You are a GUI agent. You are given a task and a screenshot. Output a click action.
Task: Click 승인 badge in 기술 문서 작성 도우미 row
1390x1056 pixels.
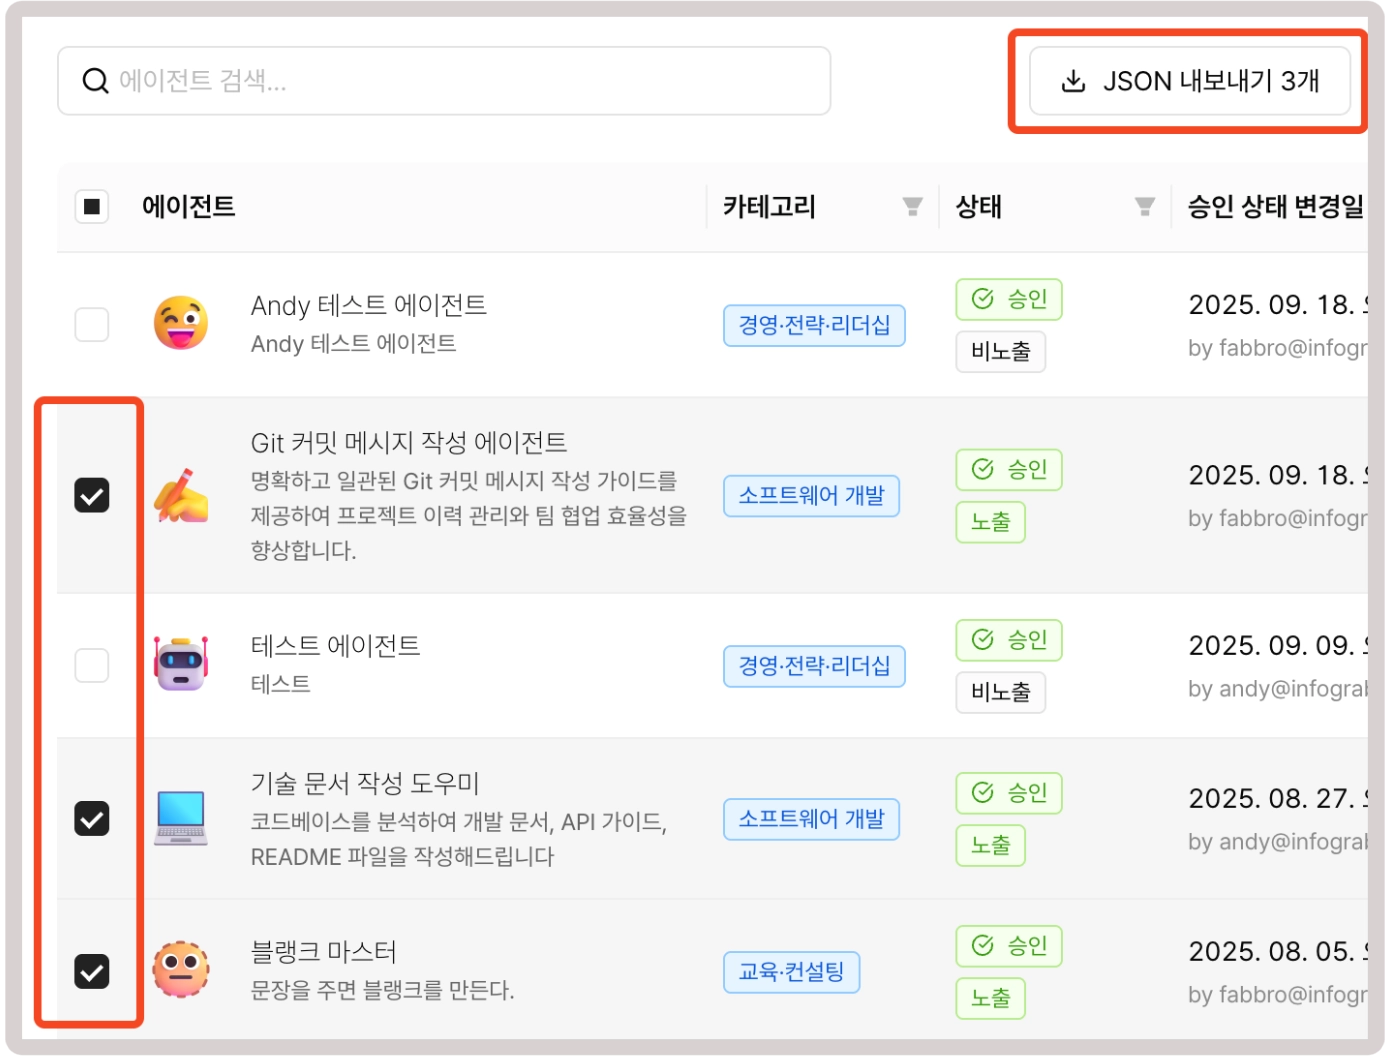click(x=1009, y=793)
